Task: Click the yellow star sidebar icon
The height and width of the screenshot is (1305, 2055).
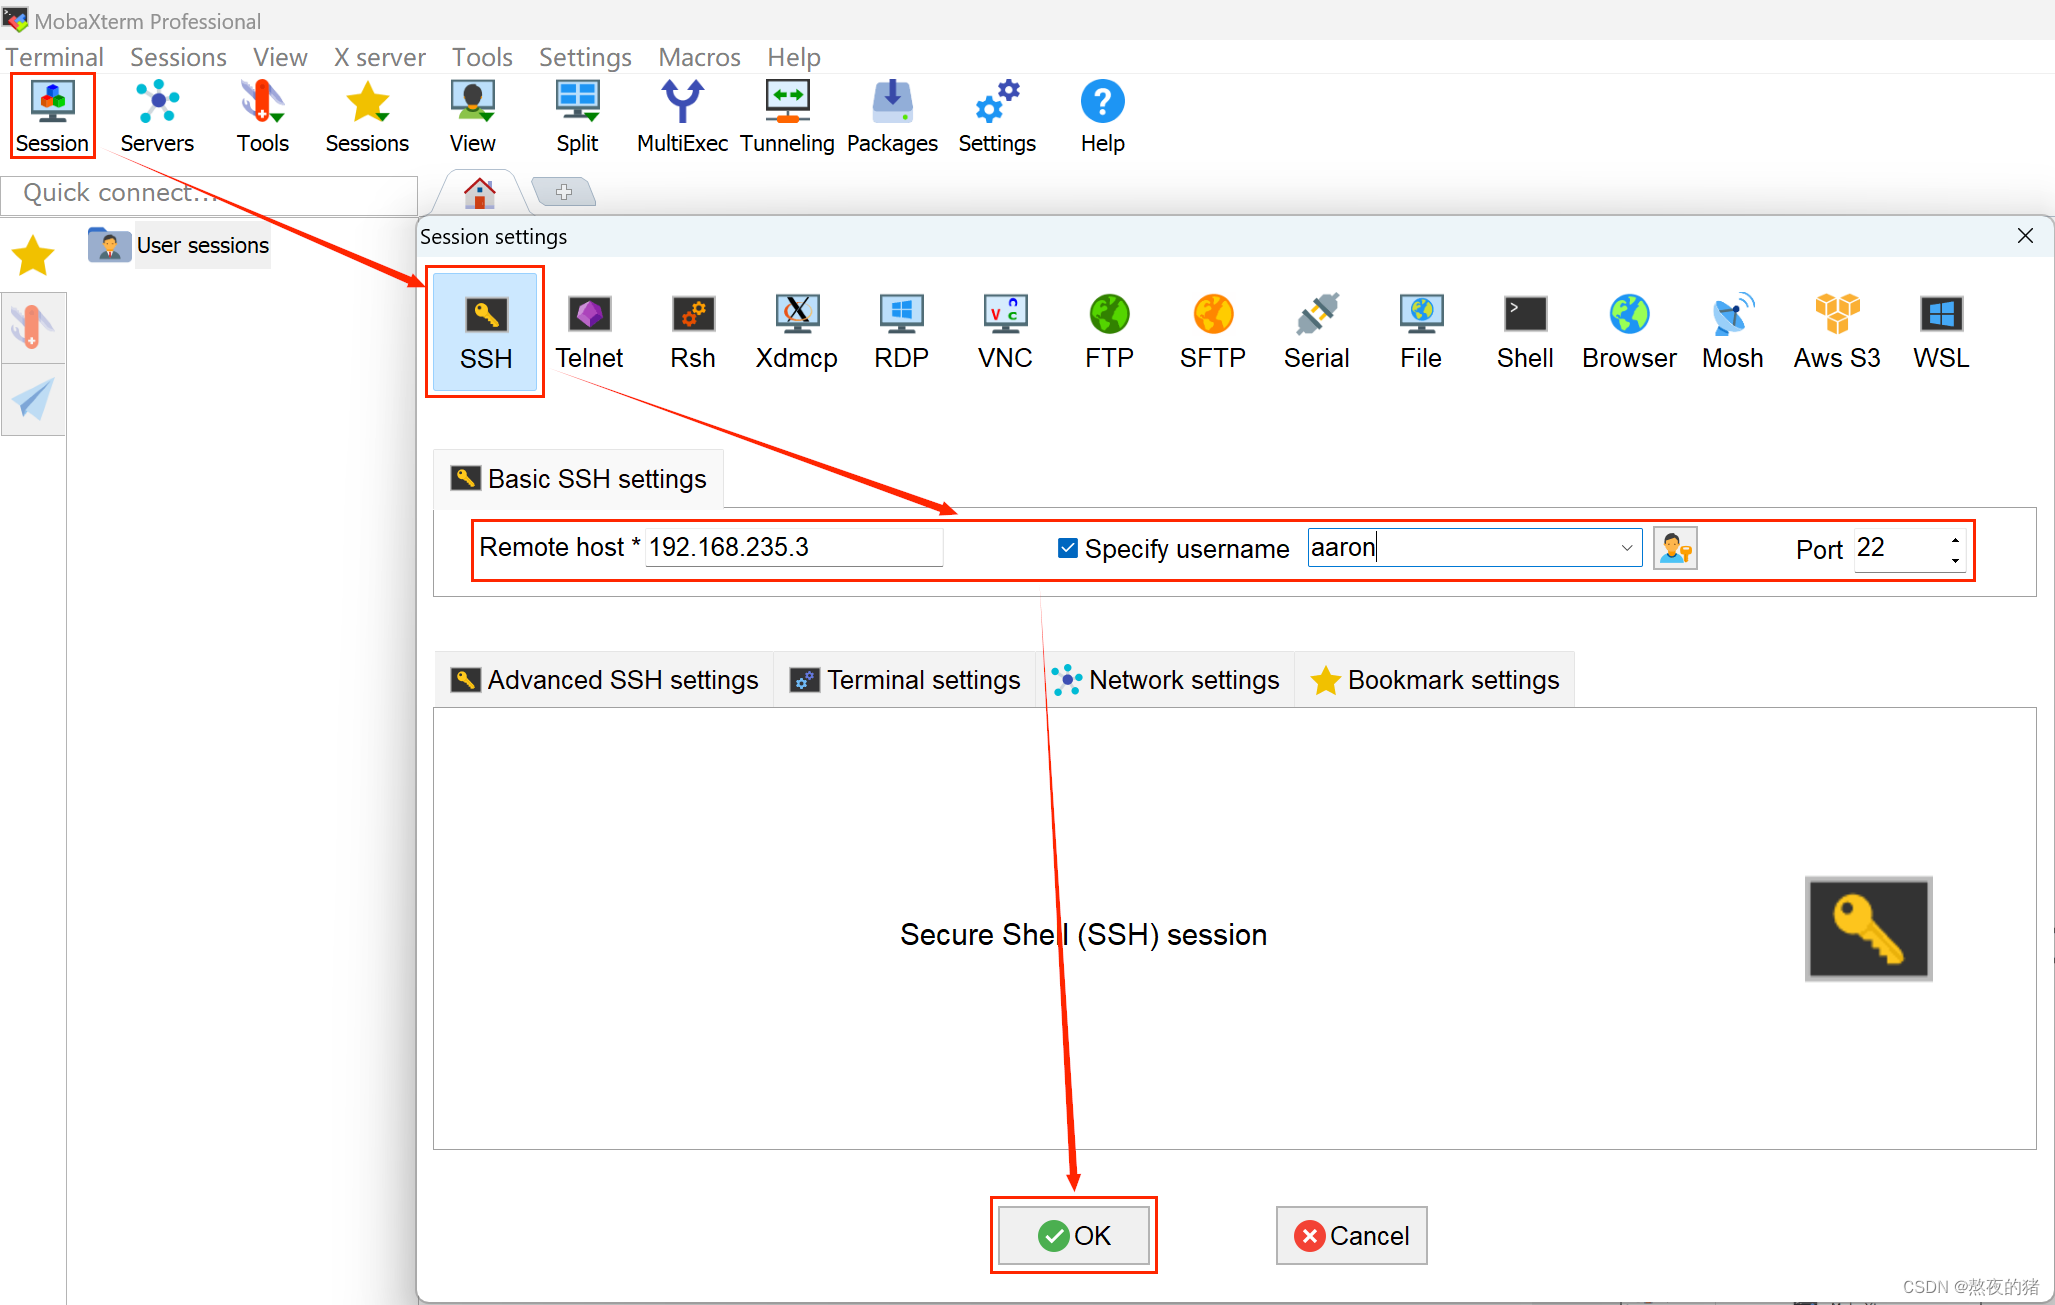Action: 33,255
